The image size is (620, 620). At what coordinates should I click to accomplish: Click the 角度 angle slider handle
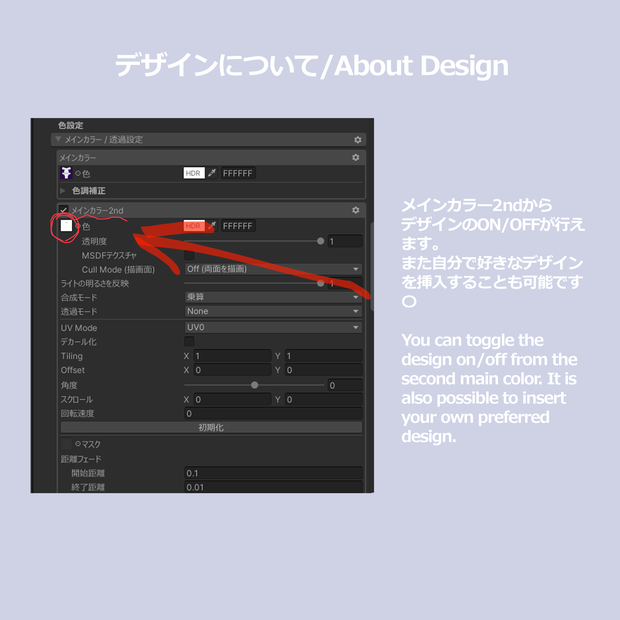255,385
